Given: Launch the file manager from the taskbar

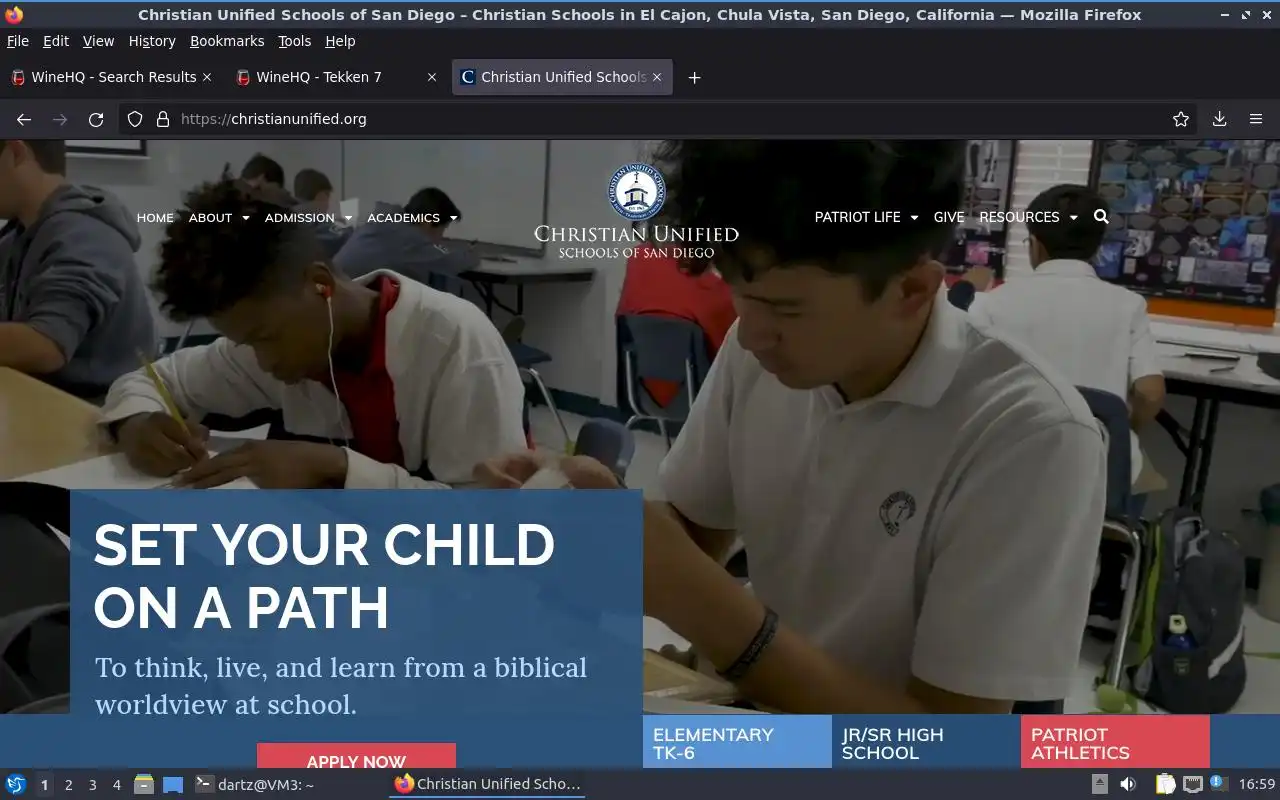Looking at the screenshot, I should 144,784.
